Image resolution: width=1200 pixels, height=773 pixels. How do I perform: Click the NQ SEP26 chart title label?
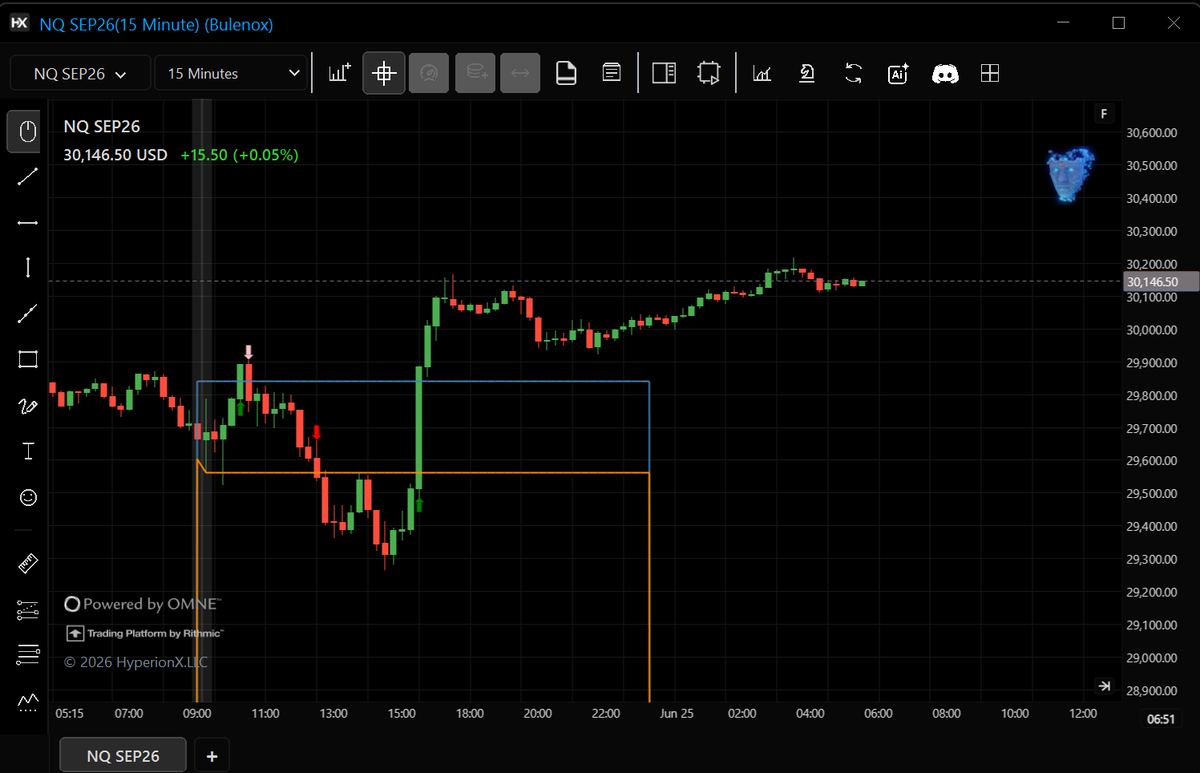102,126
